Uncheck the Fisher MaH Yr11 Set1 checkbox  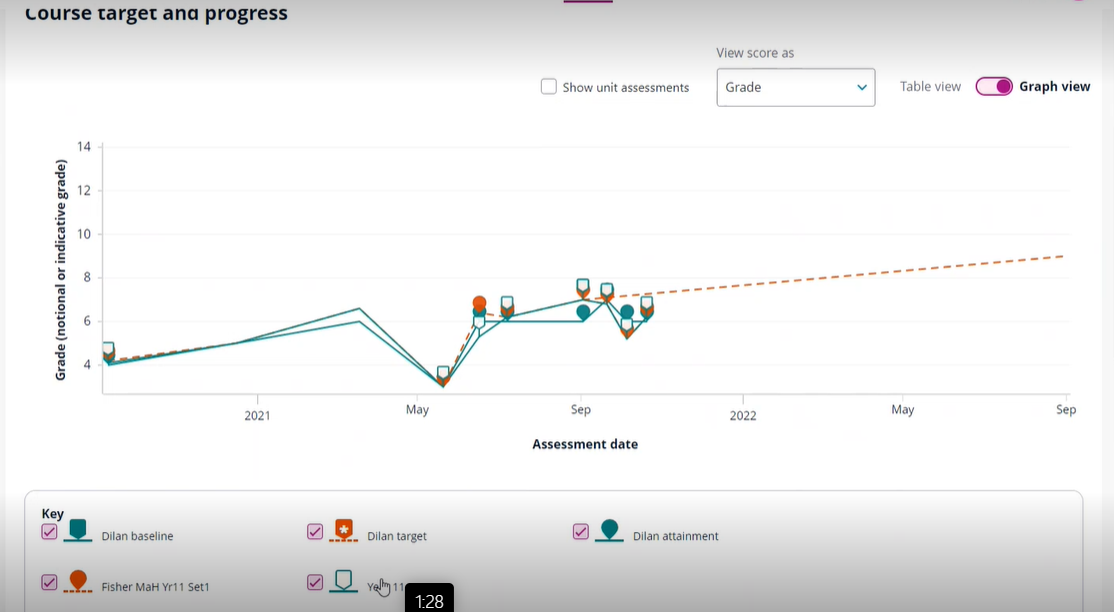[x=49, y=581]
